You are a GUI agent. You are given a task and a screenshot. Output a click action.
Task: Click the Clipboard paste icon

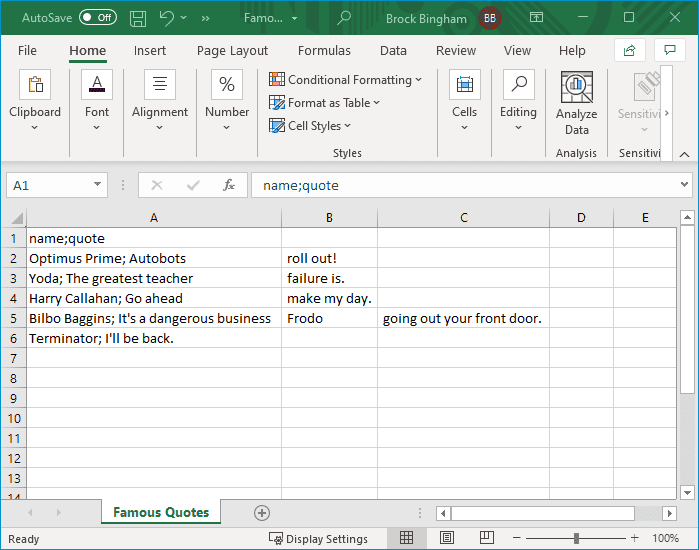click(x=35, y=84)
